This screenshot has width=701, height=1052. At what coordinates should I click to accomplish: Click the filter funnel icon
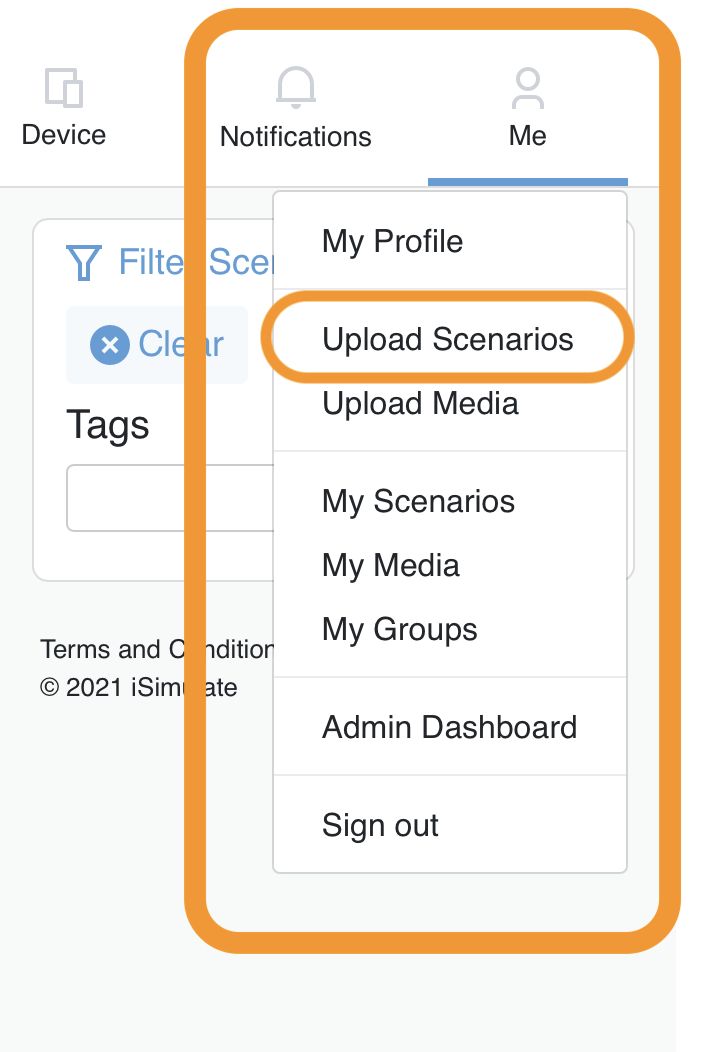(x=85, y=262)
